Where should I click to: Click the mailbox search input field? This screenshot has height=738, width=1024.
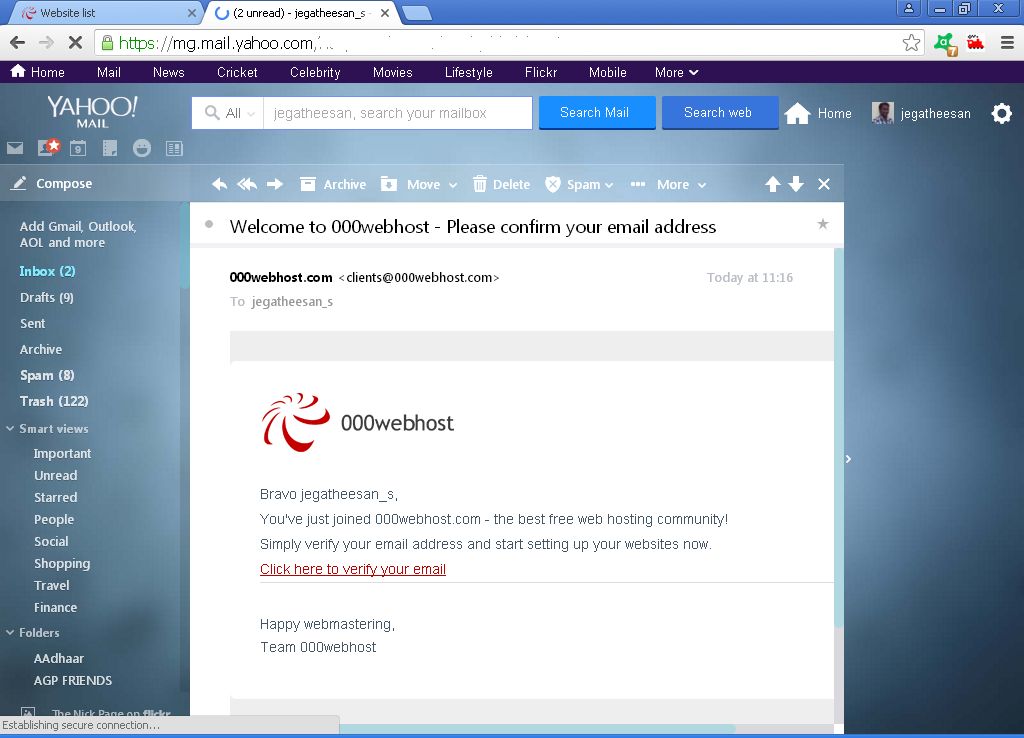point(397,113)
